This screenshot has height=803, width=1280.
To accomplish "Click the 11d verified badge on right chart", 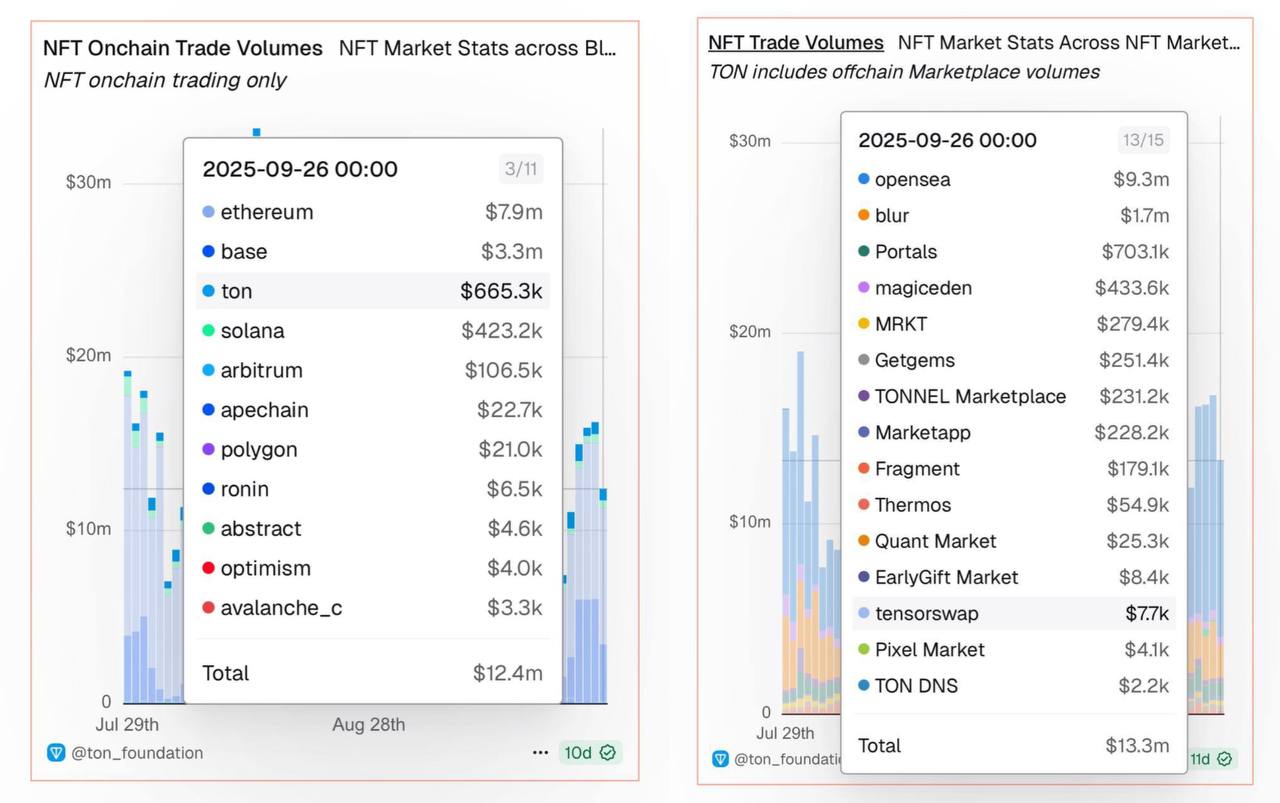I will pos(1211,759).
